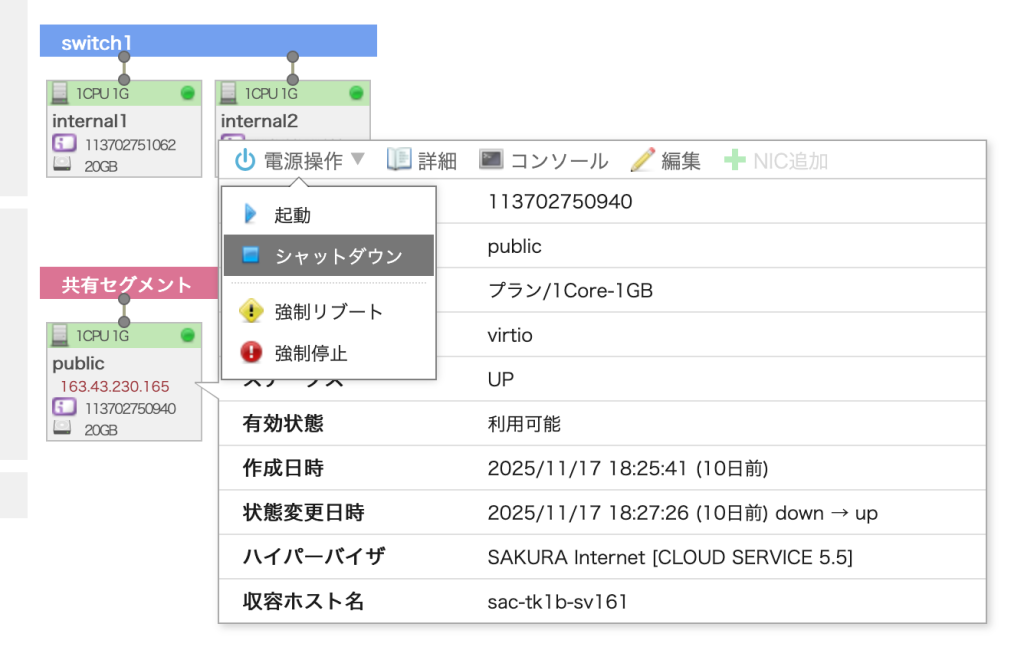The image size is (1024, 670).
Task: Click the server icon on internal2 header
Action: point(229,93)
